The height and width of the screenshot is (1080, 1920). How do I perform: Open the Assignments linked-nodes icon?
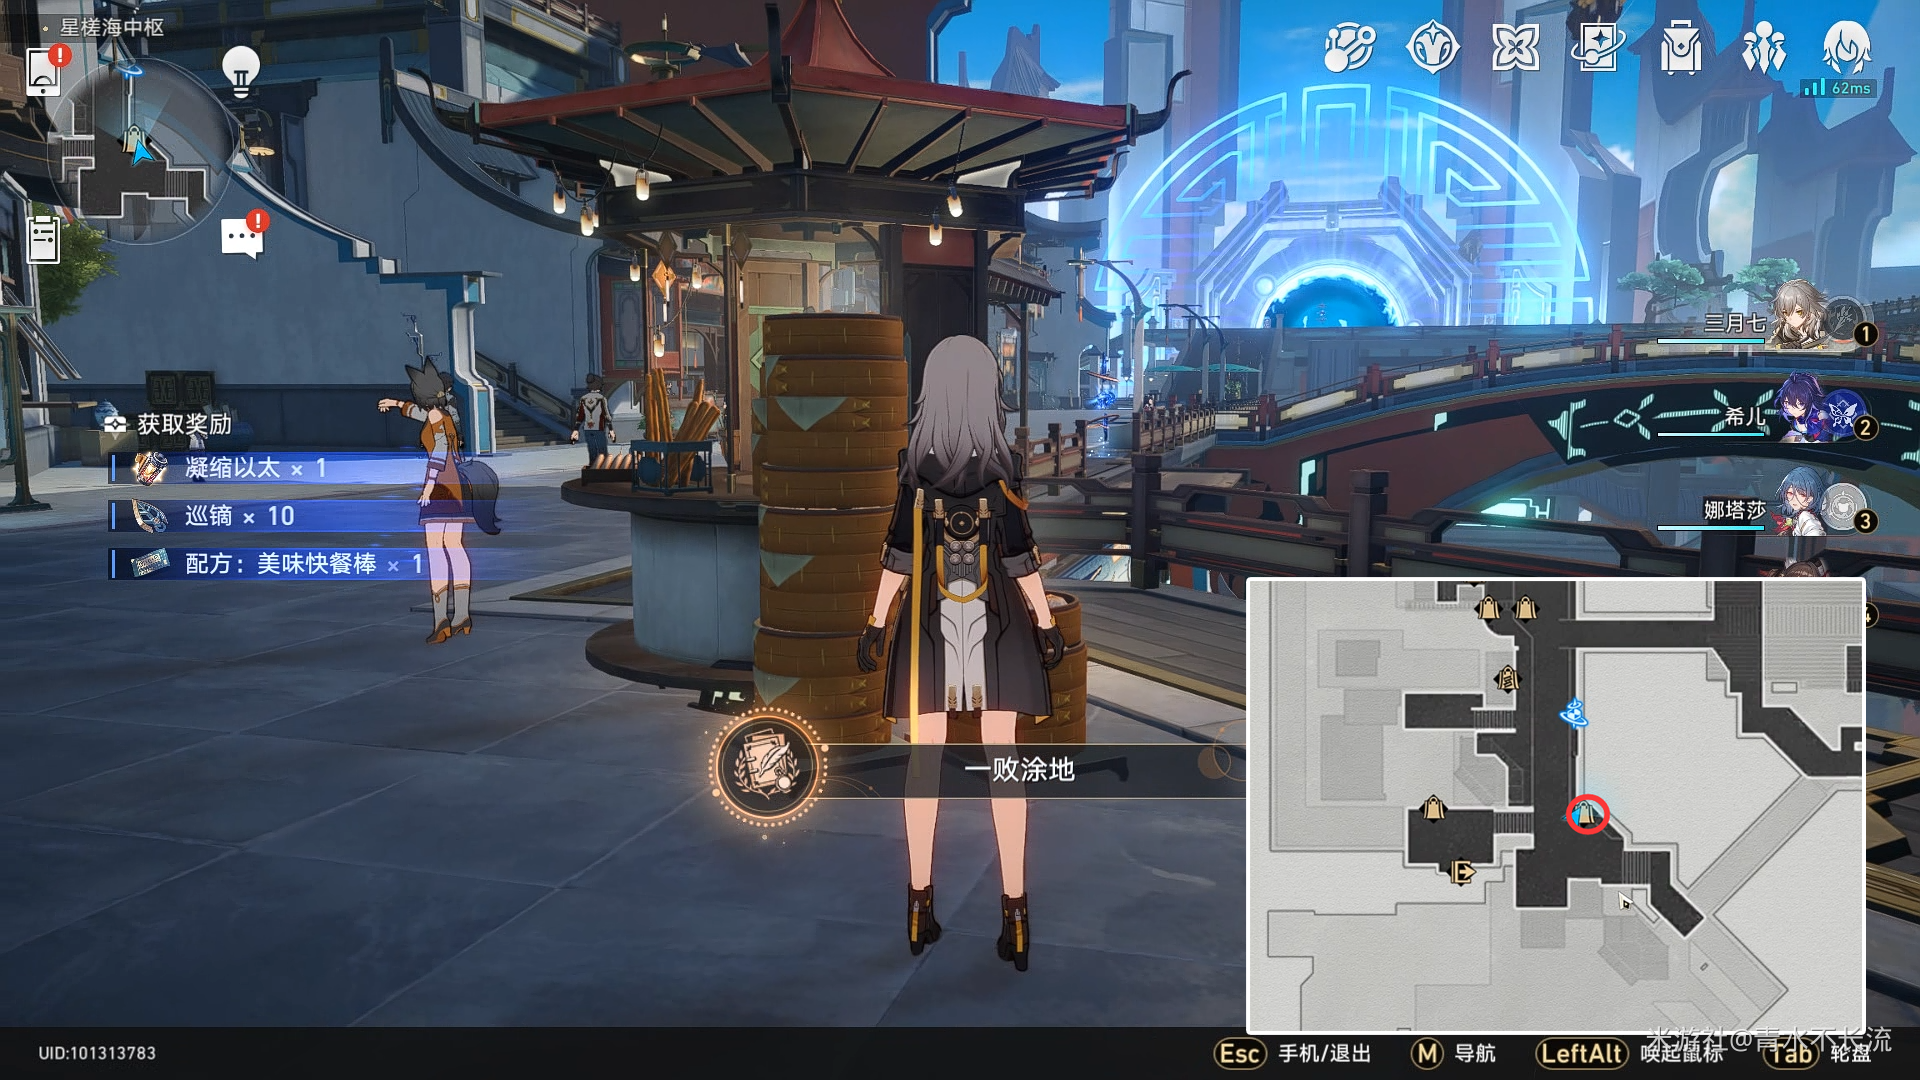[x=1349, y=47]
